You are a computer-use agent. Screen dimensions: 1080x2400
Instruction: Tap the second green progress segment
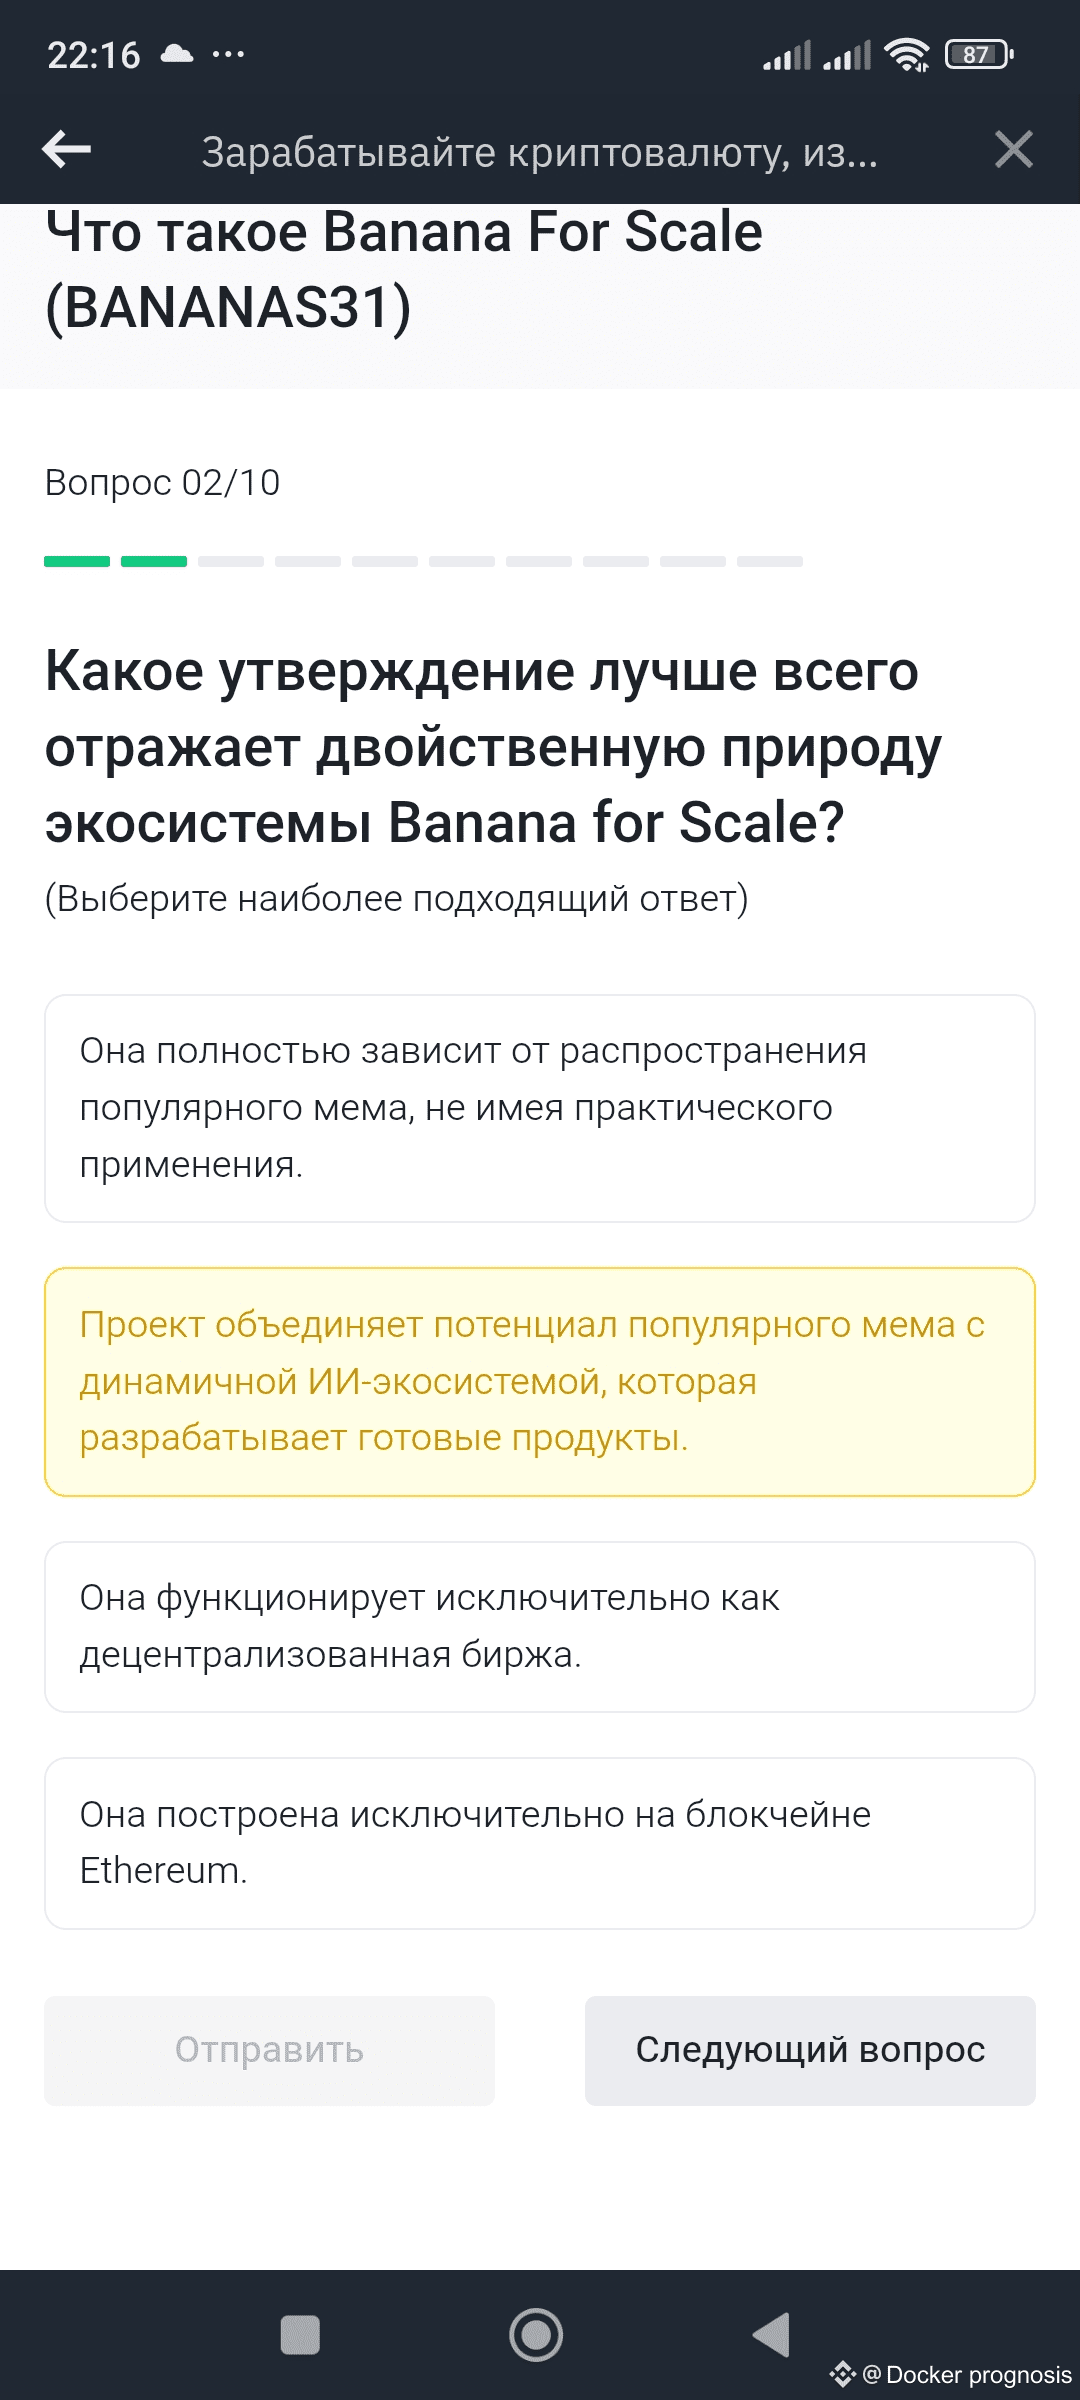tap(154, 562)
